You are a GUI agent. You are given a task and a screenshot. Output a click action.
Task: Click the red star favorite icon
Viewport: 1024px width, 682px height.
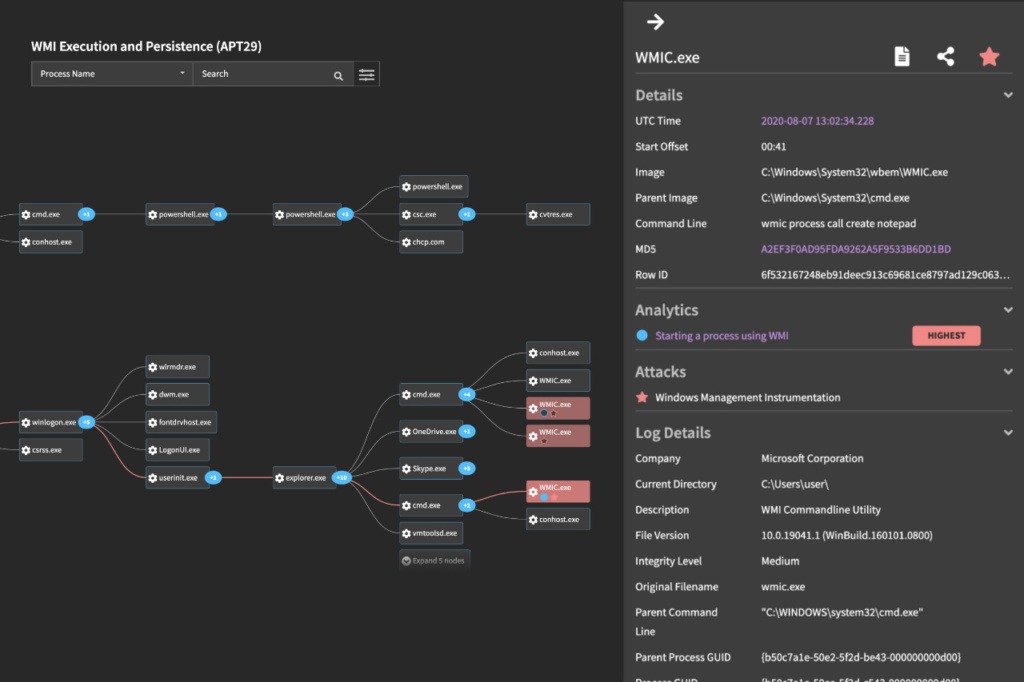pyautogui.click(x=989, y=57)
